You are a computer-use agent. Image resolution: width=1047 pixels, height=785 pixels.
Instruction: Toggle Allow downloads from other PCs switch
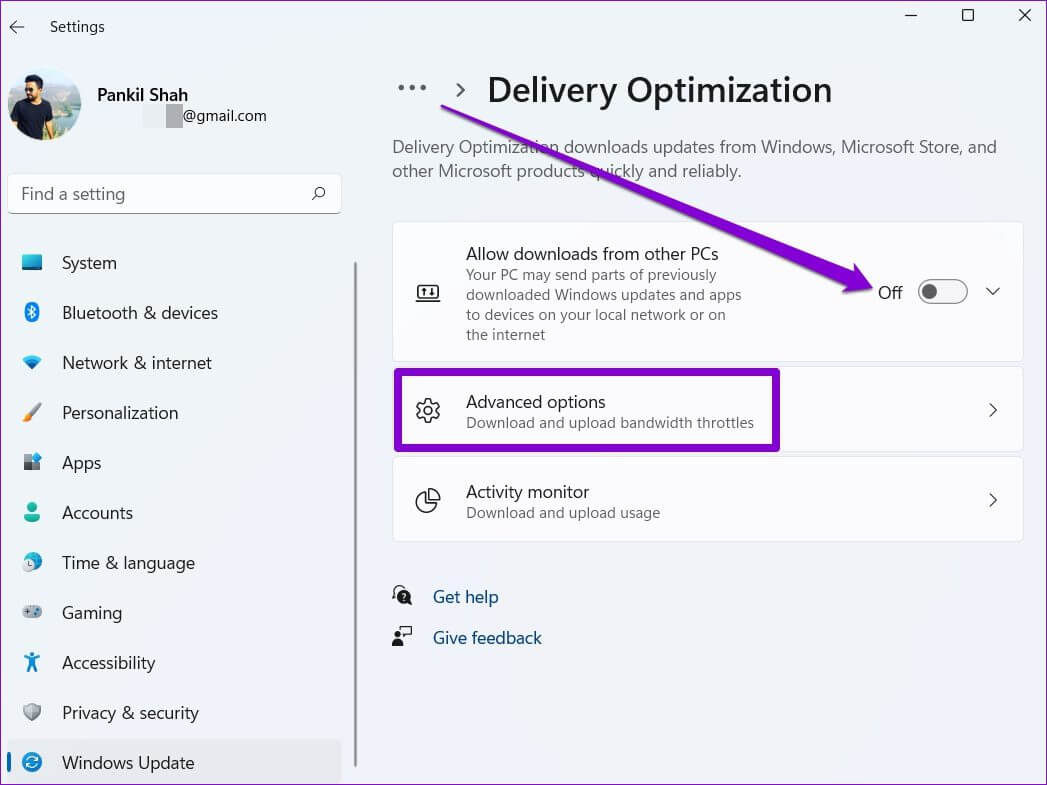tap(942, 292)
